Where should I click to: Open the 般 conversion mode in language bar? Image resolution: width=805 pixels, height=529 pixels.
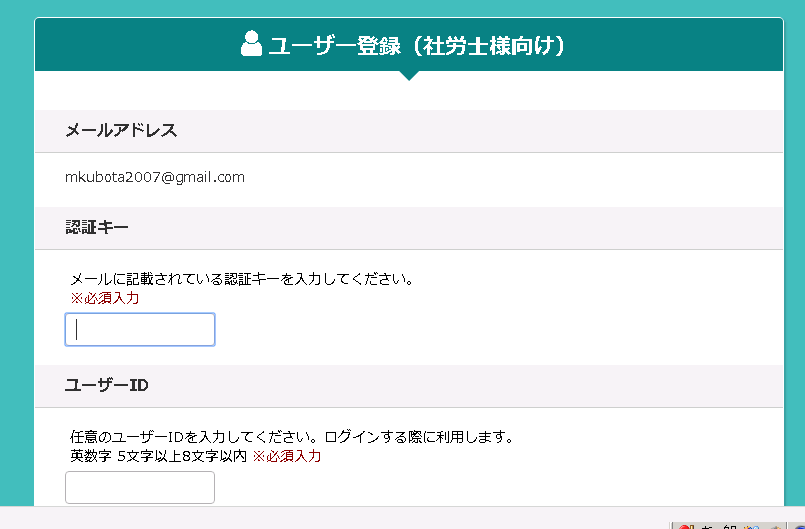[x=730, y=526]
